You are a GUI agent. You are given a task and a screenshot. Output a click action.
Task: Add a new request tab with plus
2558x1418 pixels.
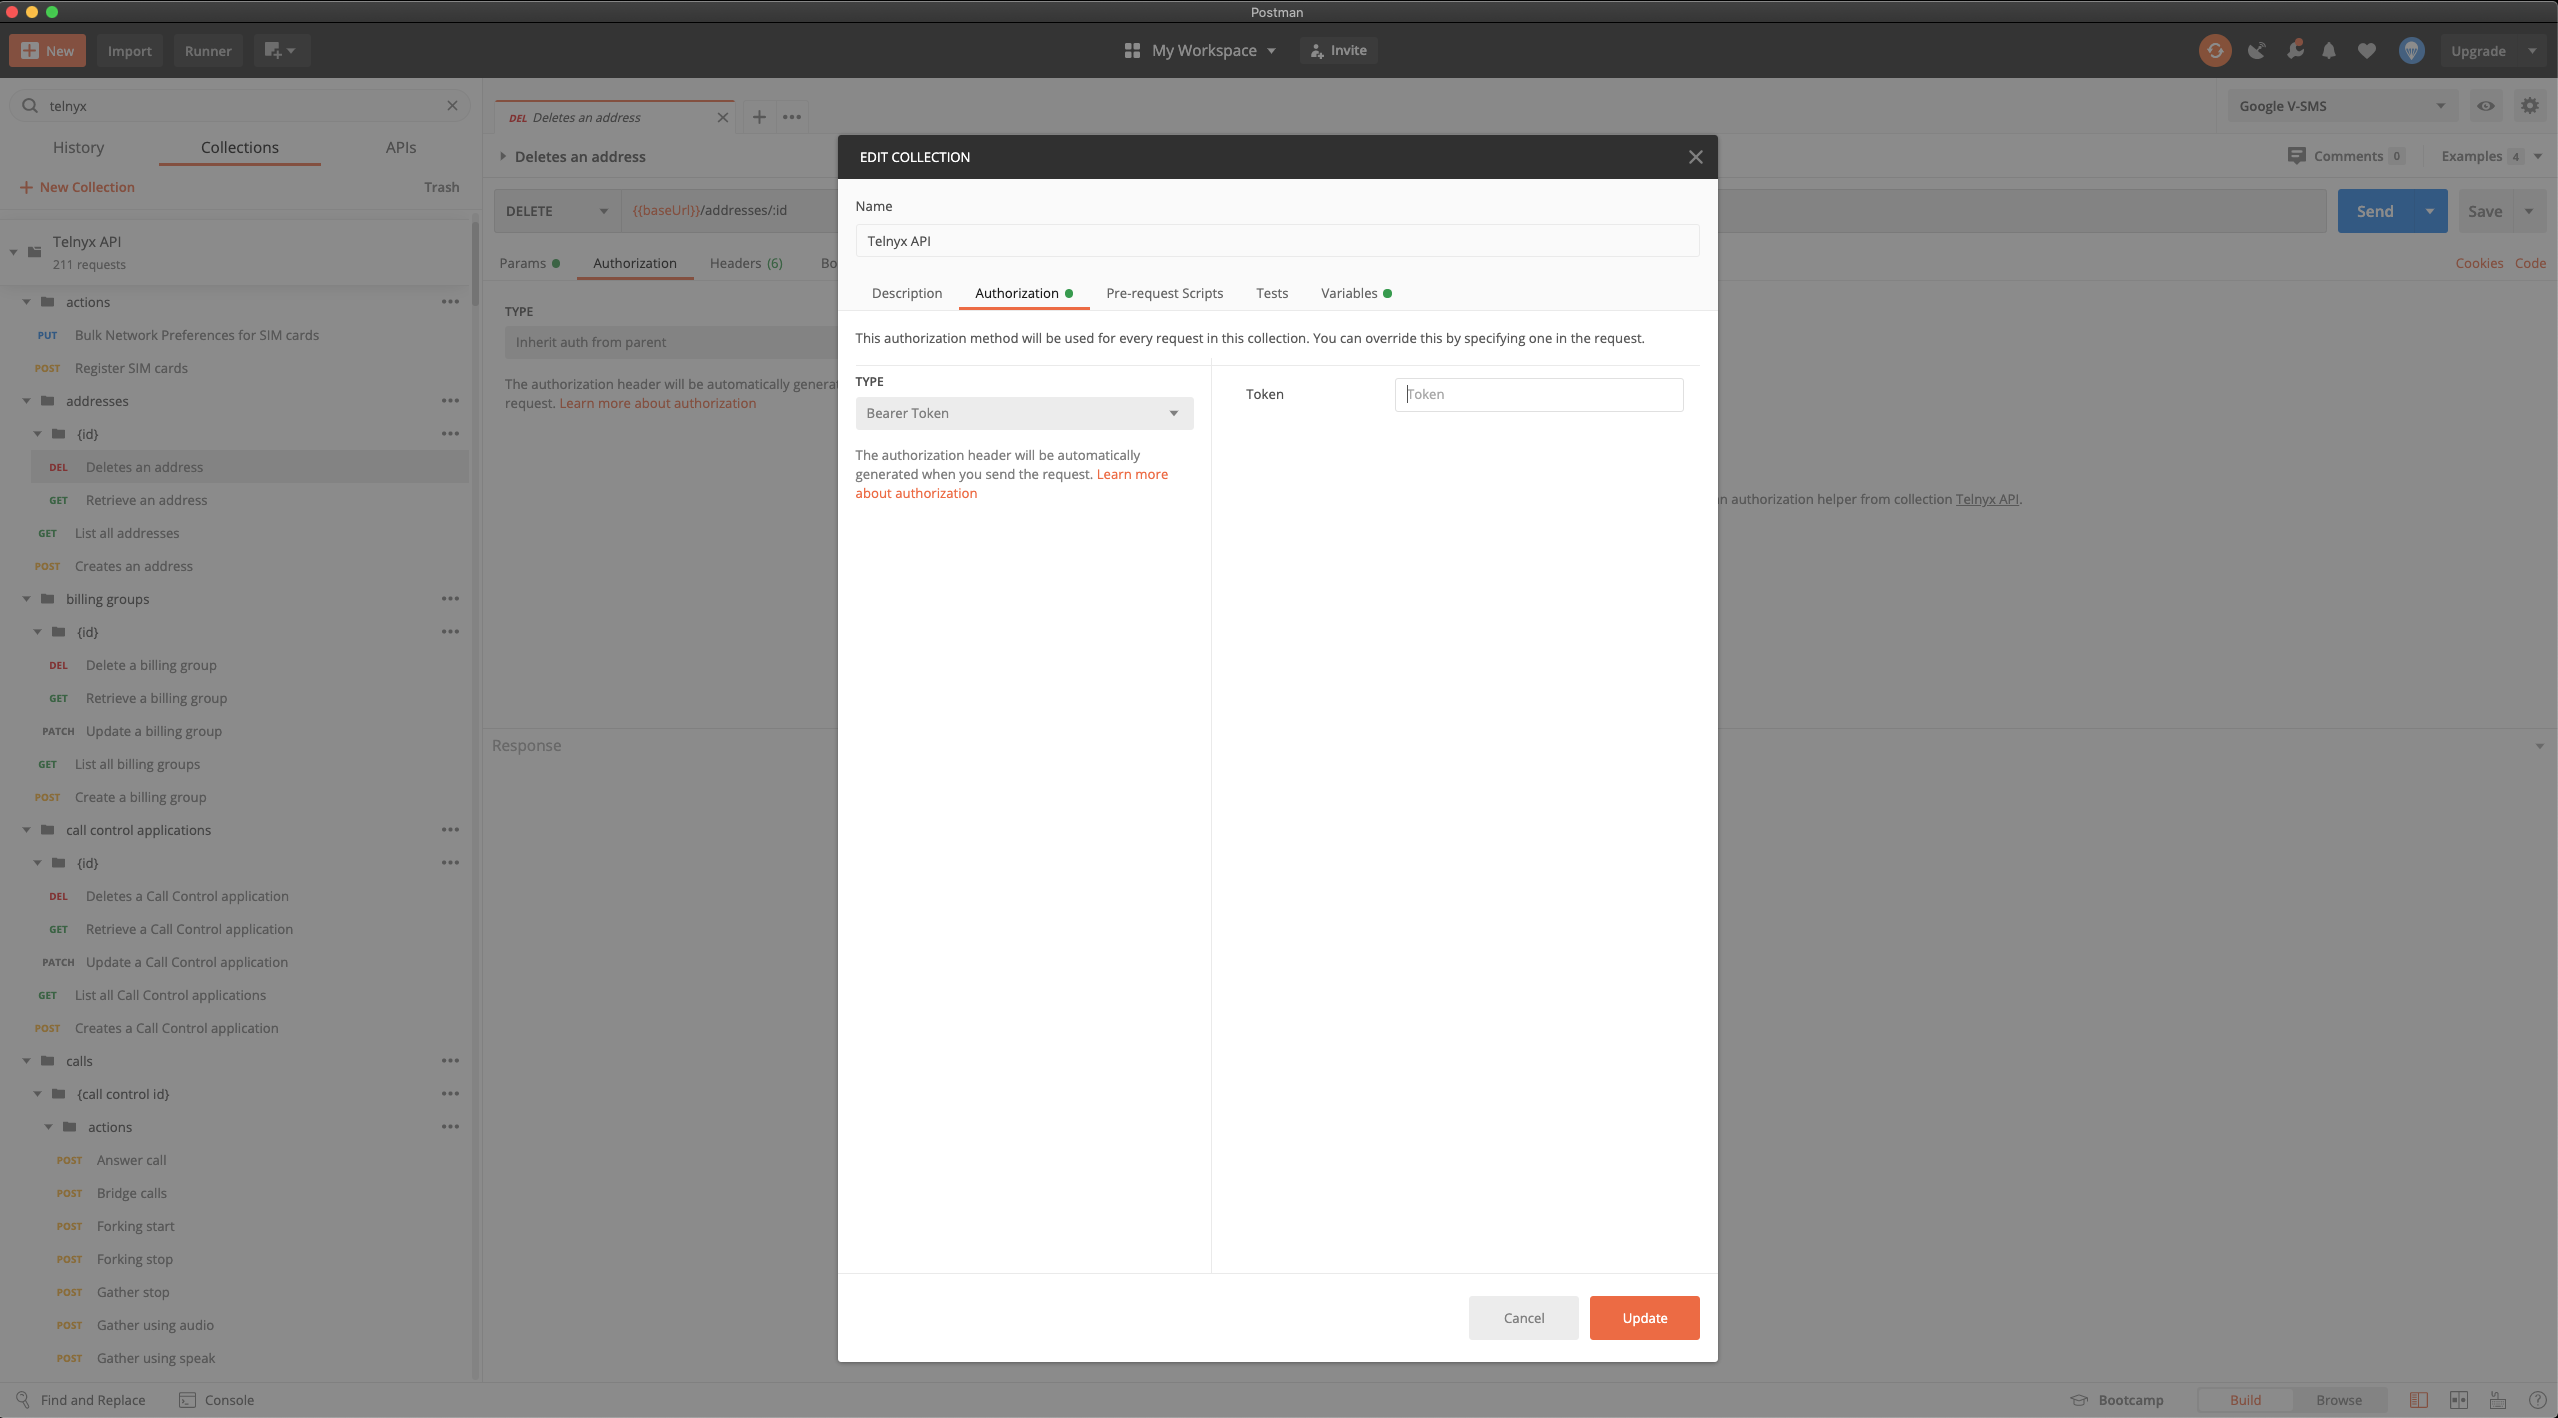coord(760,117)
